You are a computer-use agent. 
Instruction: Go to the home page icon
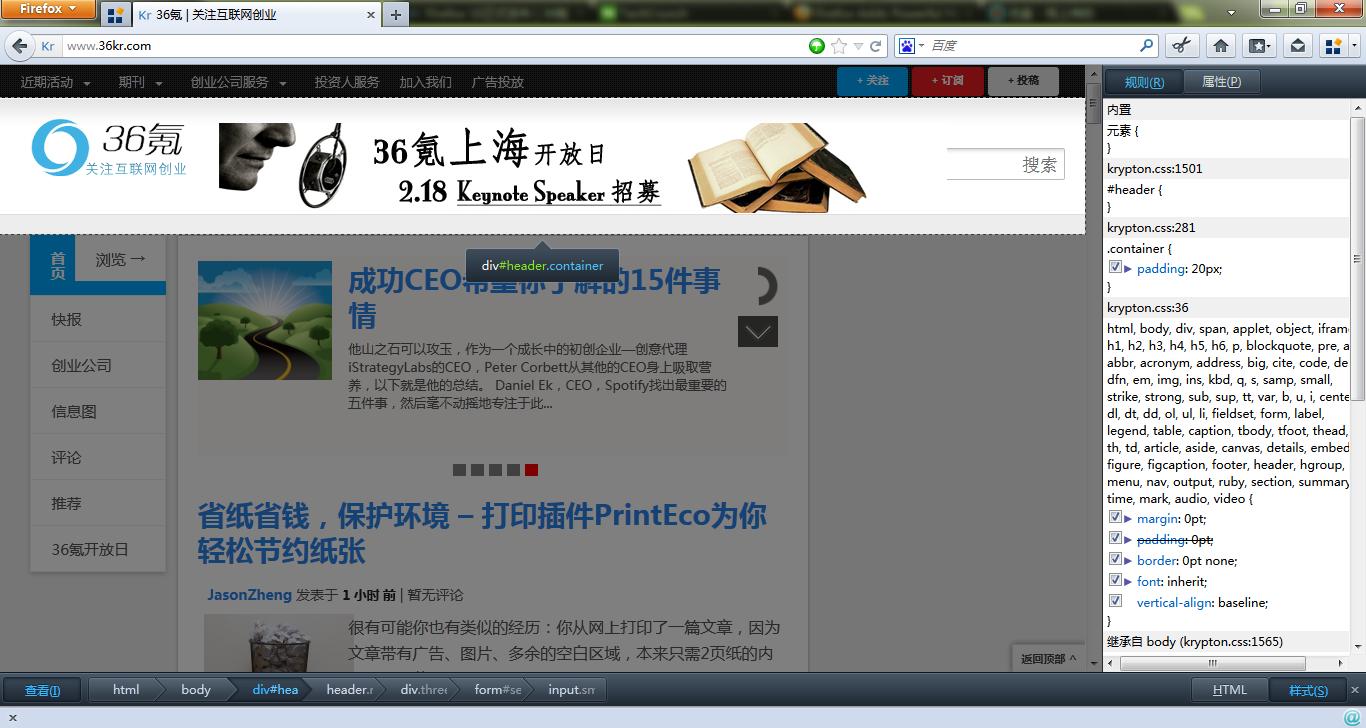[1221, 46]
